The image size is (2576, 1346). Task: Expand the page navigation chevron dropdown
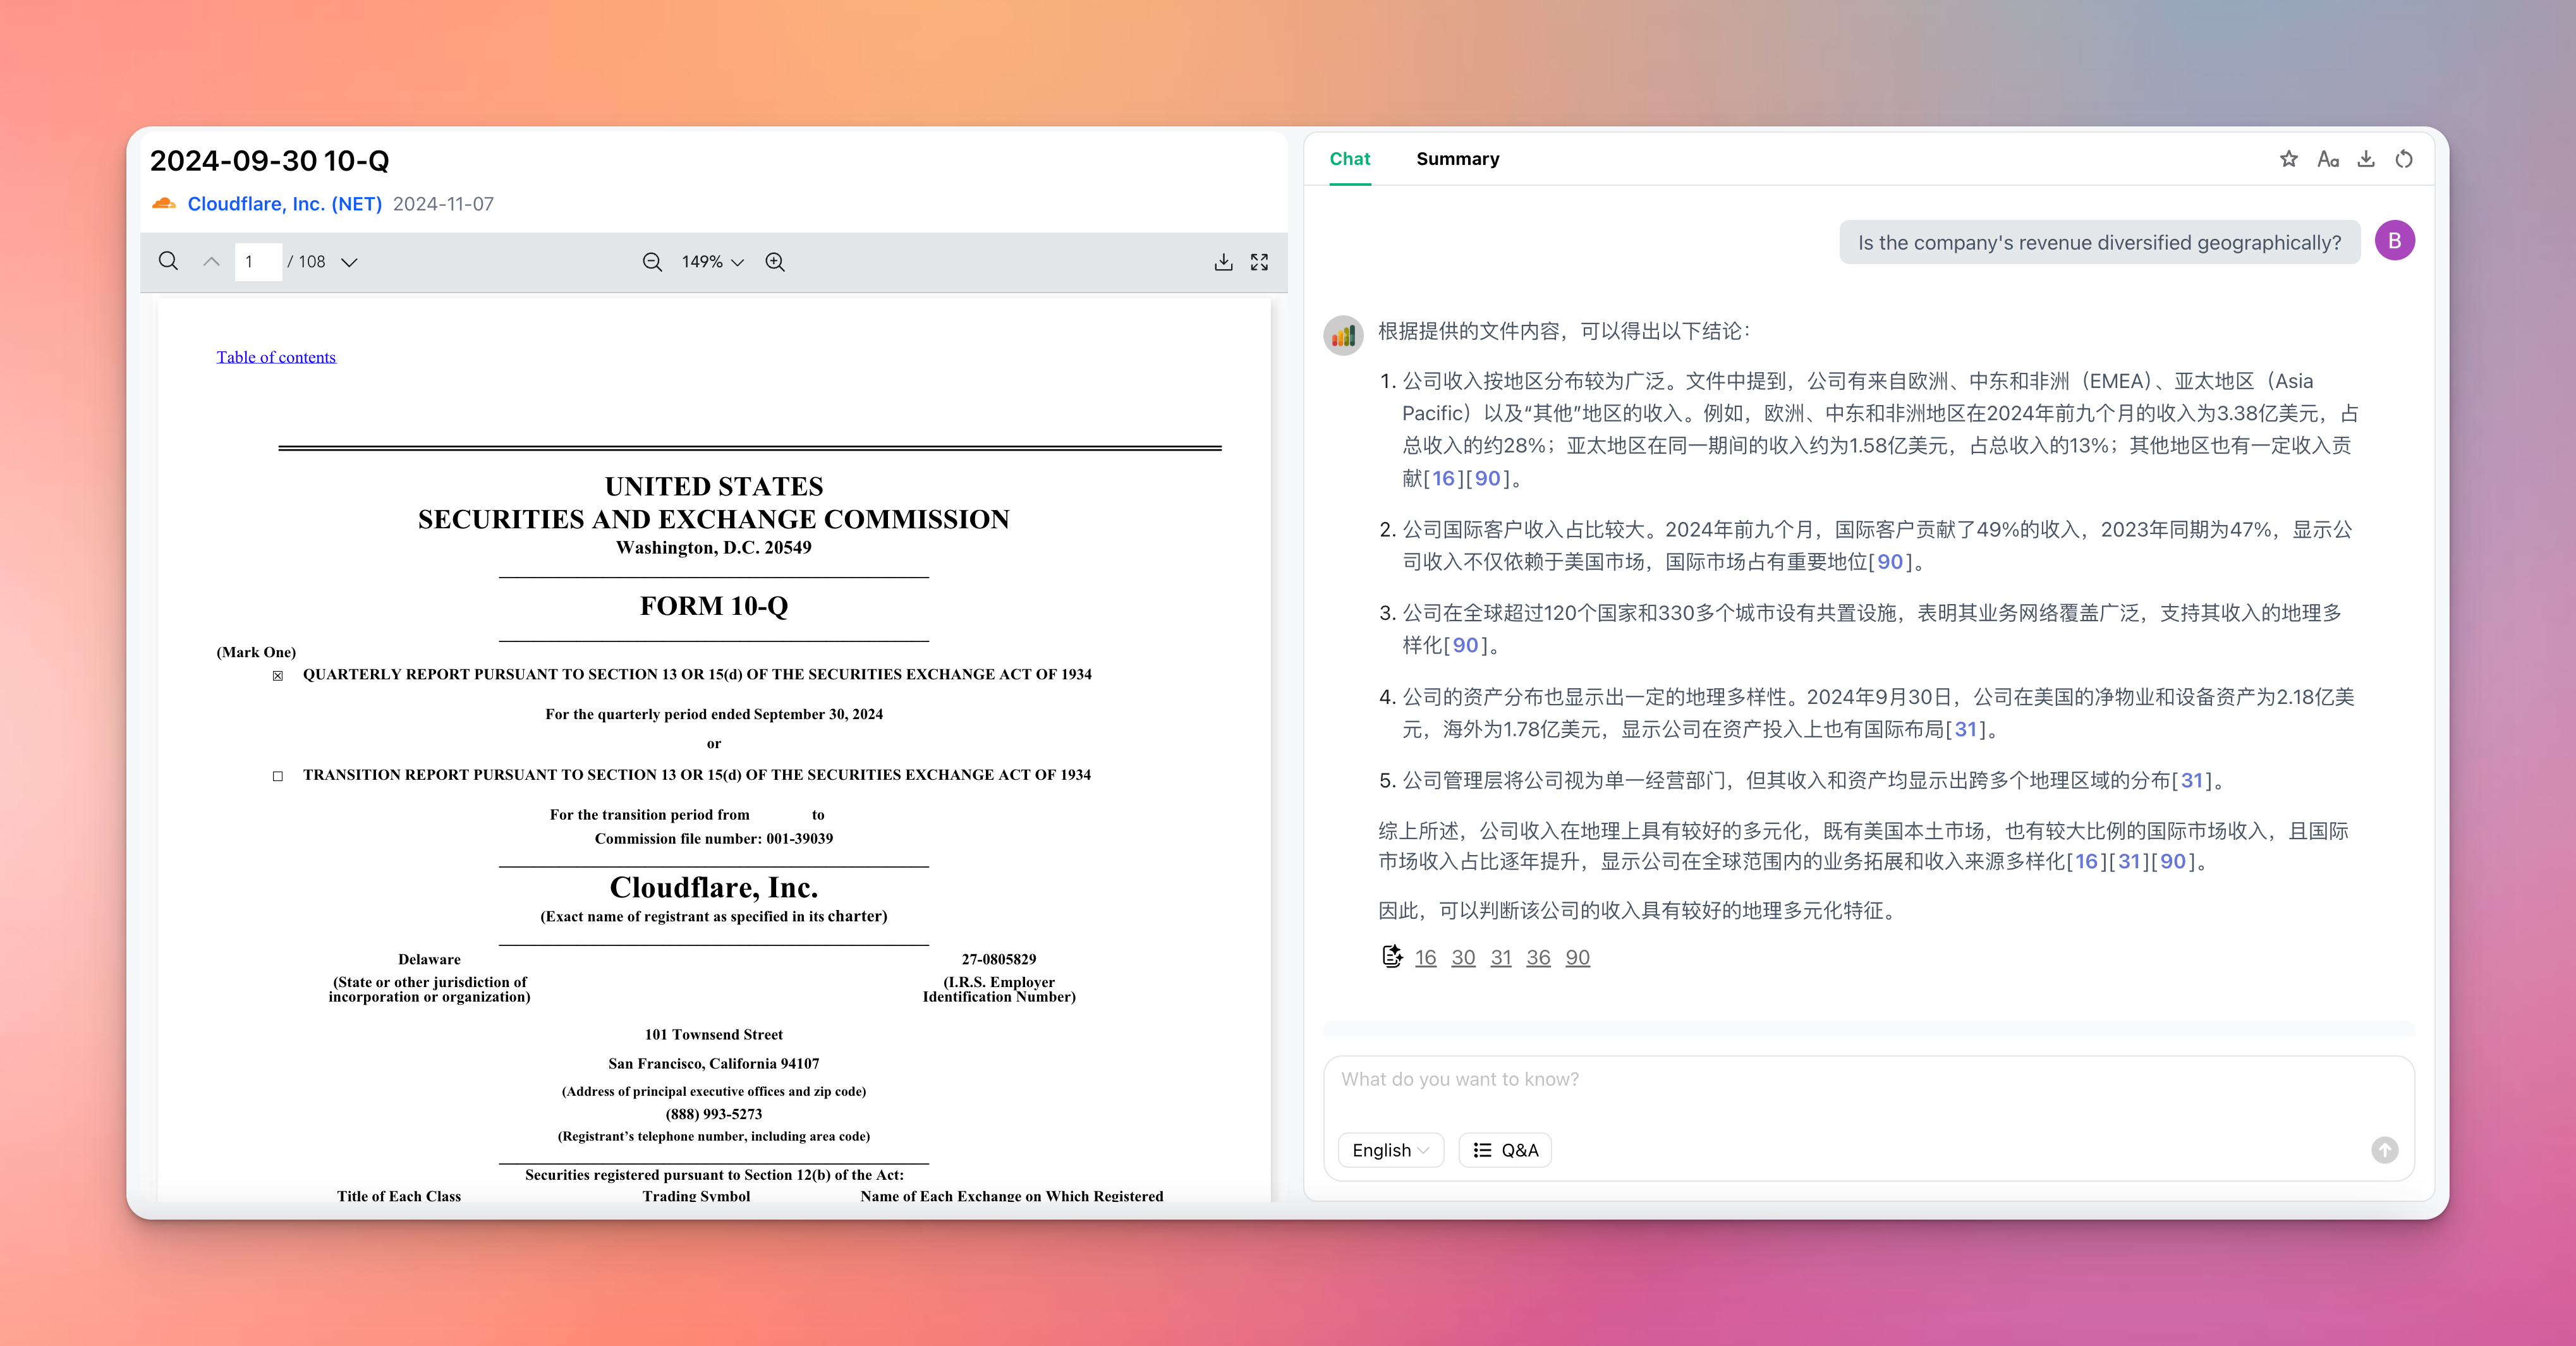tap(349, 262)
